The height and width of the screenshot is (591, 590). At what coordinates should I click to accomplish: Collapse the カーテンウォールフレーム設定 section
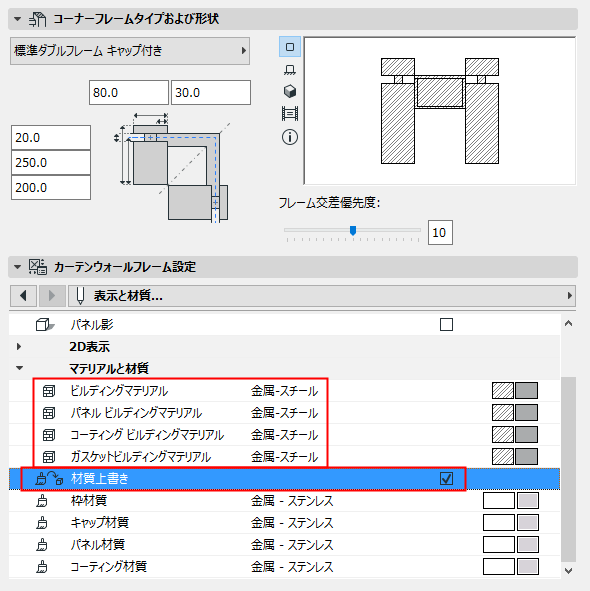point(17,267)
